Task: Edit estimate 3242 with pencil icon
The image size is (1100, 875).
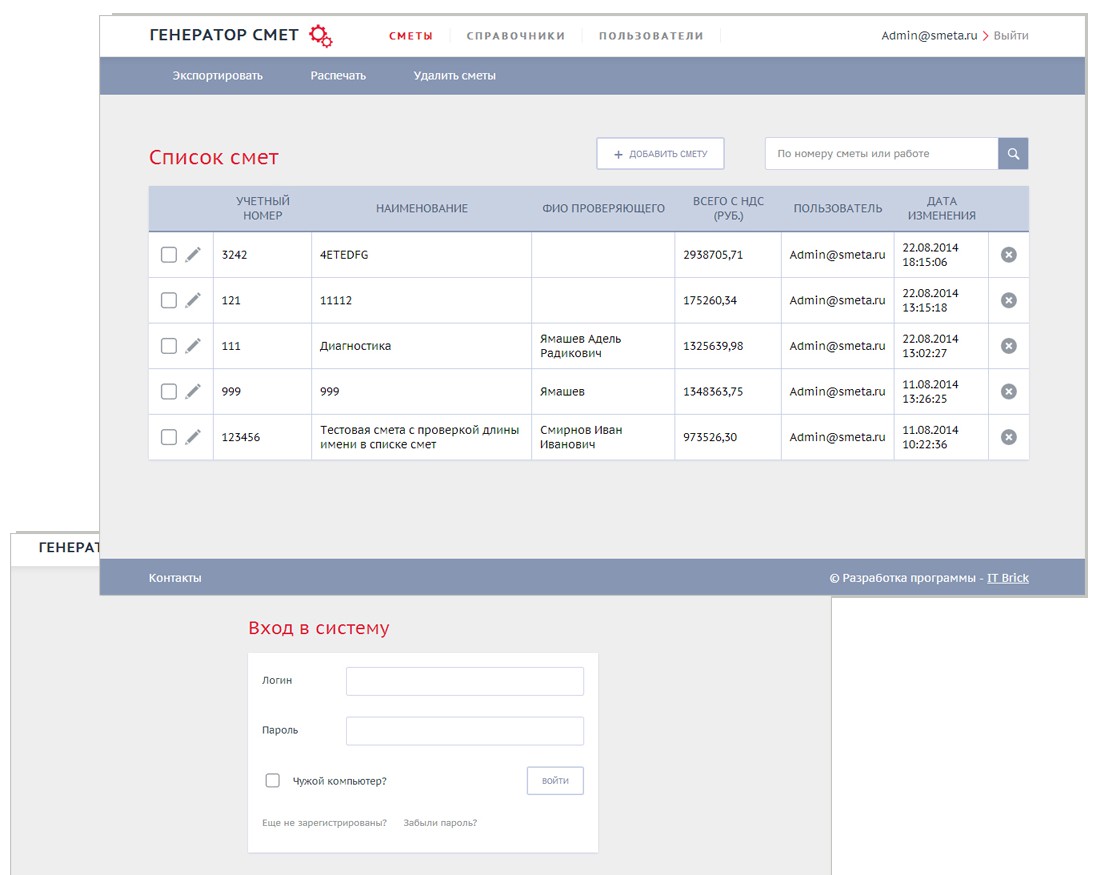Action: click(193, 255)
